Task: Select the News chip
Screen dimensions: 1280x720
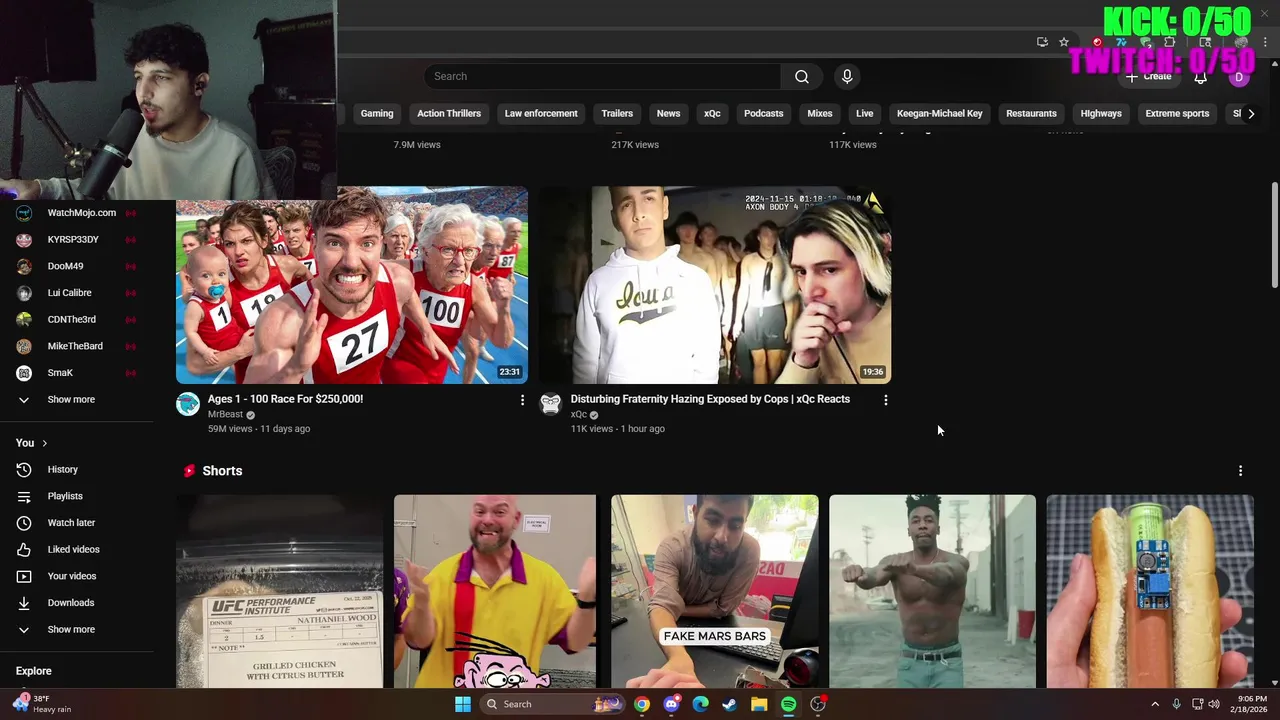Action: click(668, 114)
